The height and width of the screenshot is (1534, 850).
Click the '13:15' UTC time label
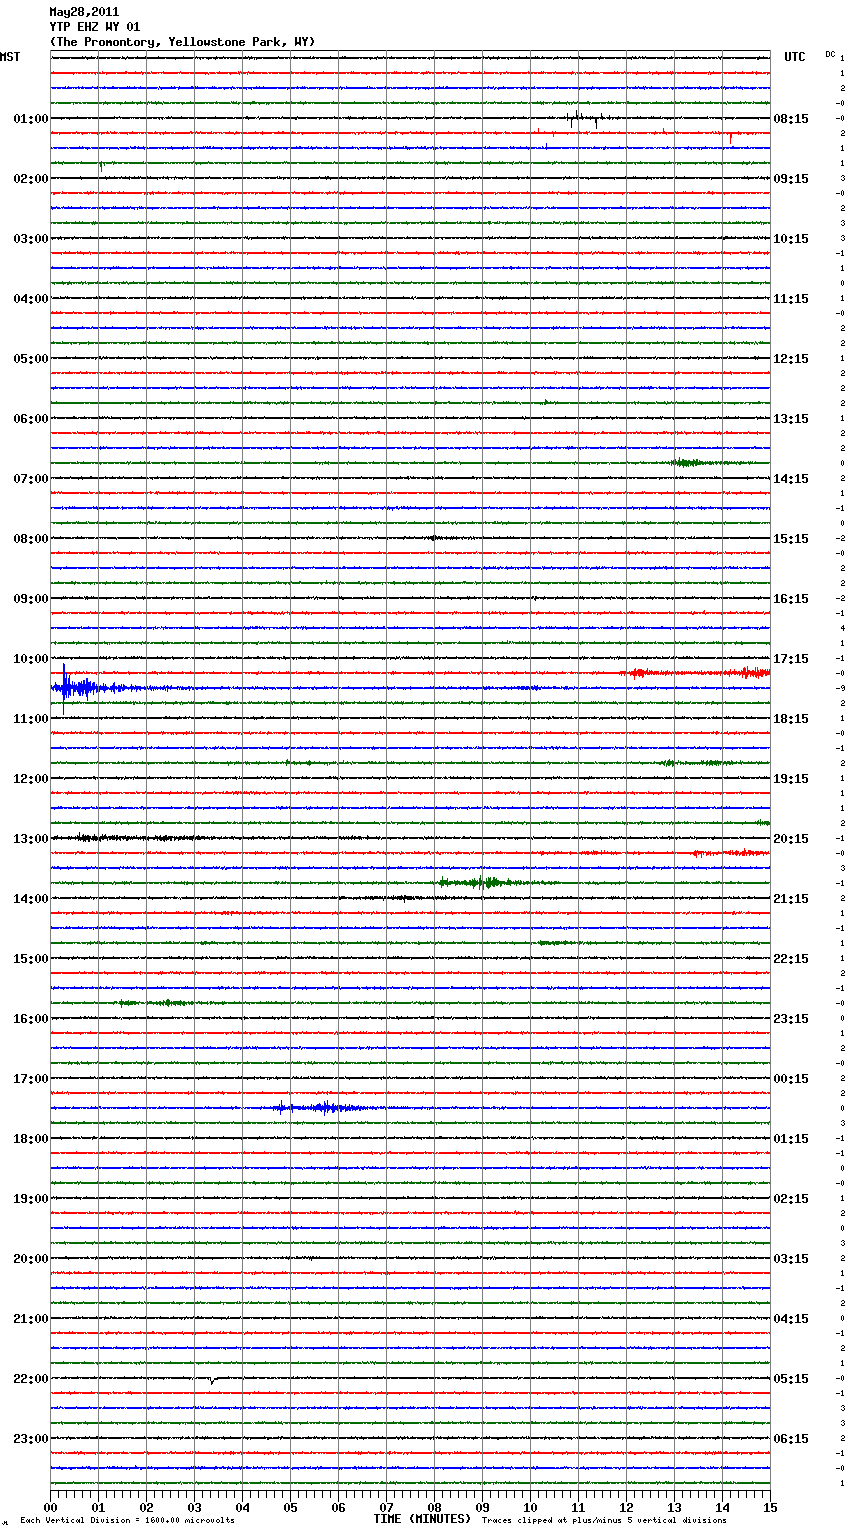(791, 419)
